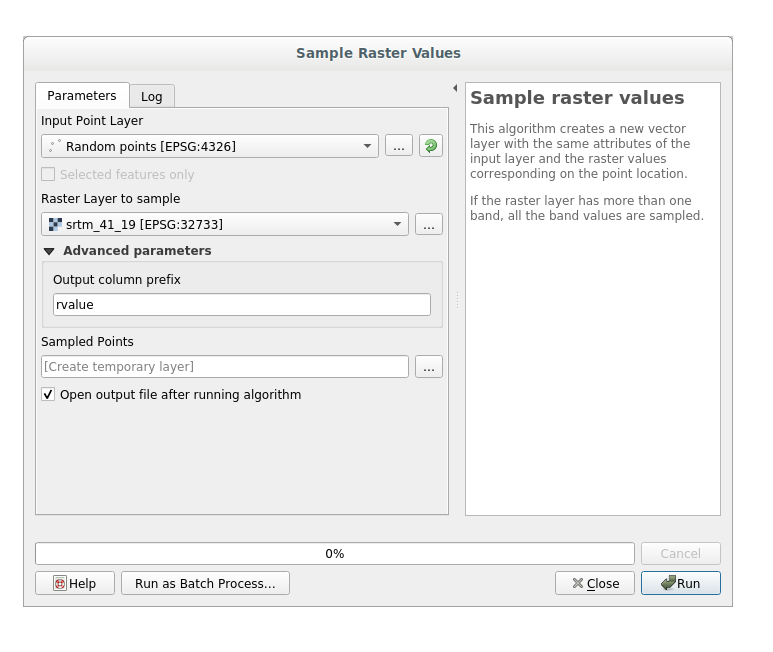The height and width of the screenshot is (652, 773).
Task: Toggle Open output file after running algorithm
Action: (48, 395)
